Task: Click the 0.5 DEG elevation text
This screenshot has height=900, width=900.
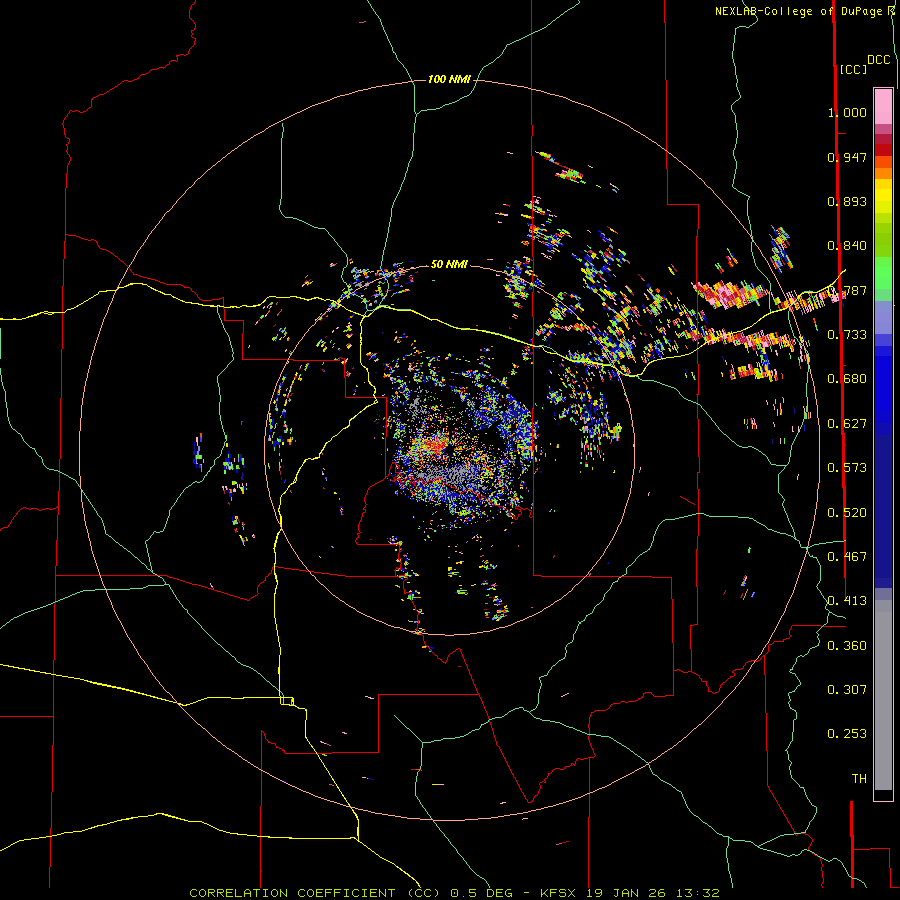Action: click(x=483, y=893)
